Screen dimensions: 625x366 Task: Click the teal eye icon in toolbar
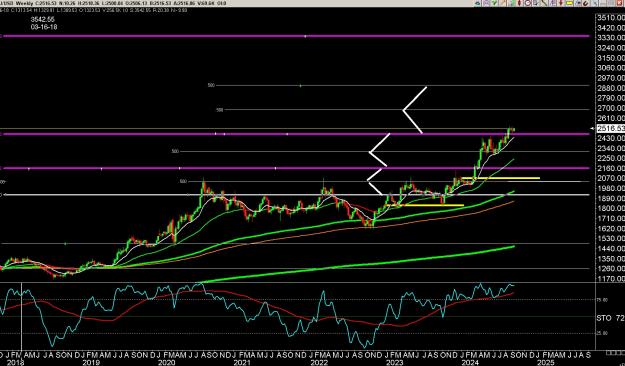(x=478, y=3)
